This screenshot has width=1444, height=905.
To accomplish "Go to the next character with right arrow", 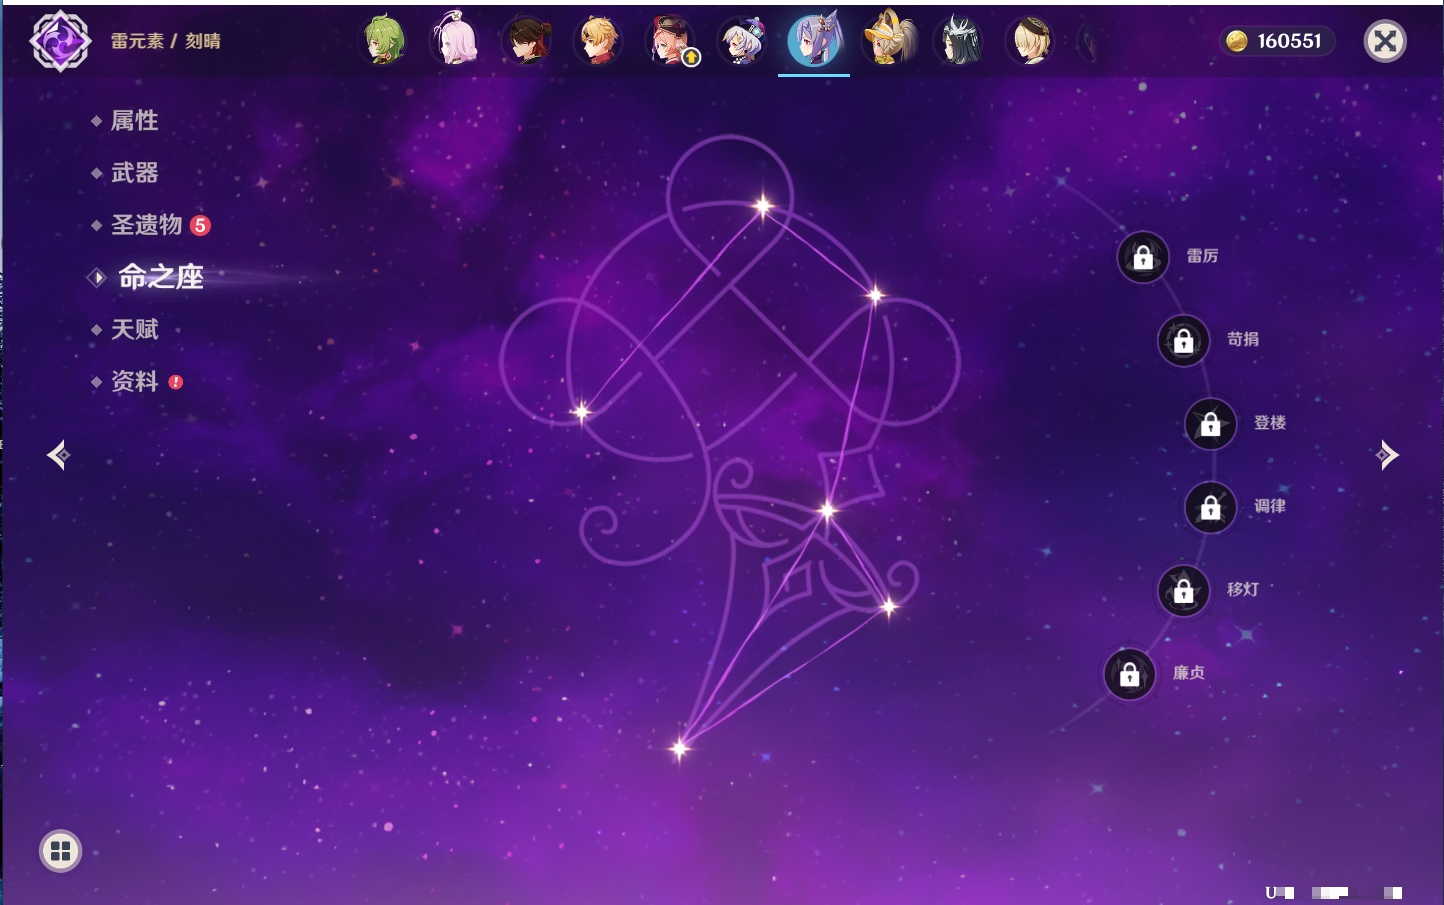I will point(1387,455).
